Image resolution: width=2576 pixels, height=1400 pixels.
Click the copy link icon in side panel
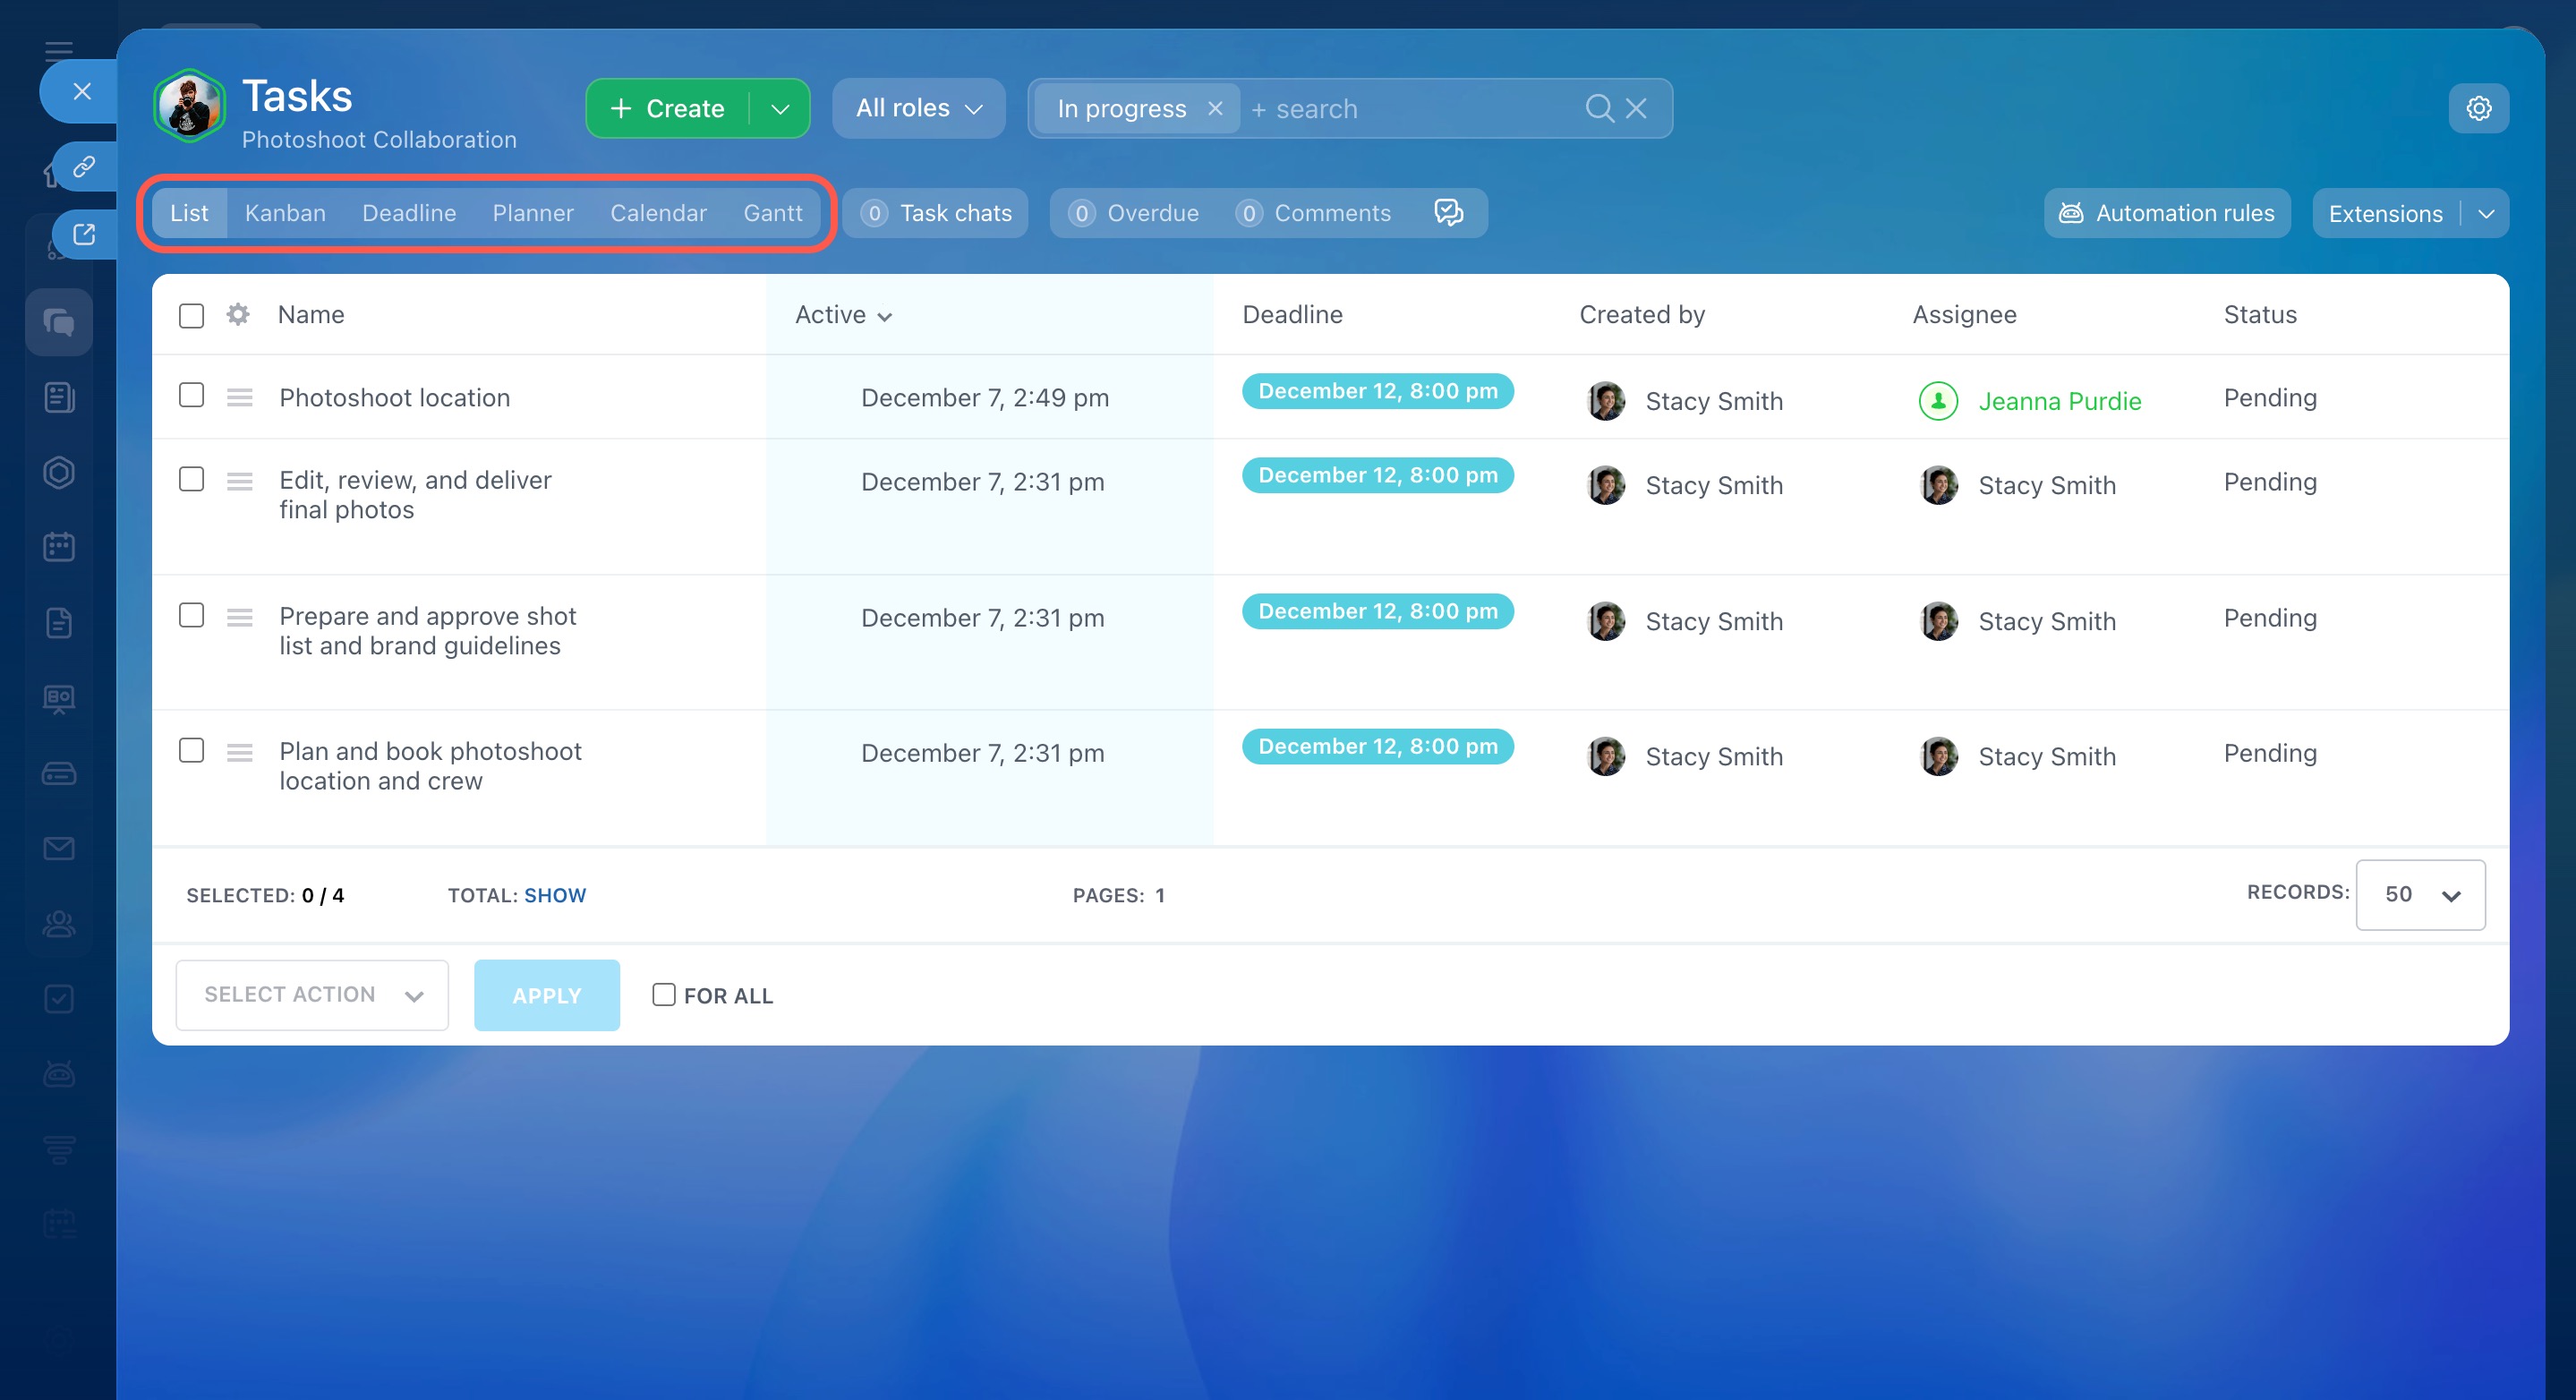coord(84,166)
